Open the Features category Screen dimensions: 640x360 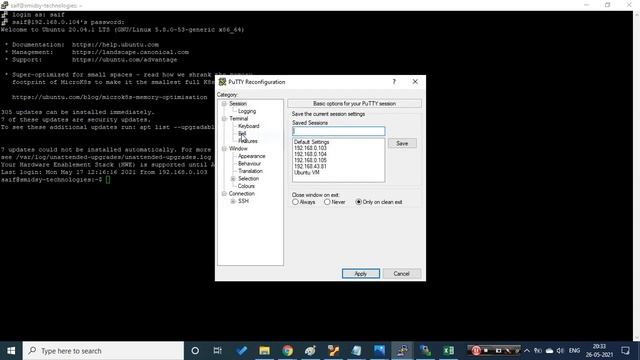pos(248,141)
